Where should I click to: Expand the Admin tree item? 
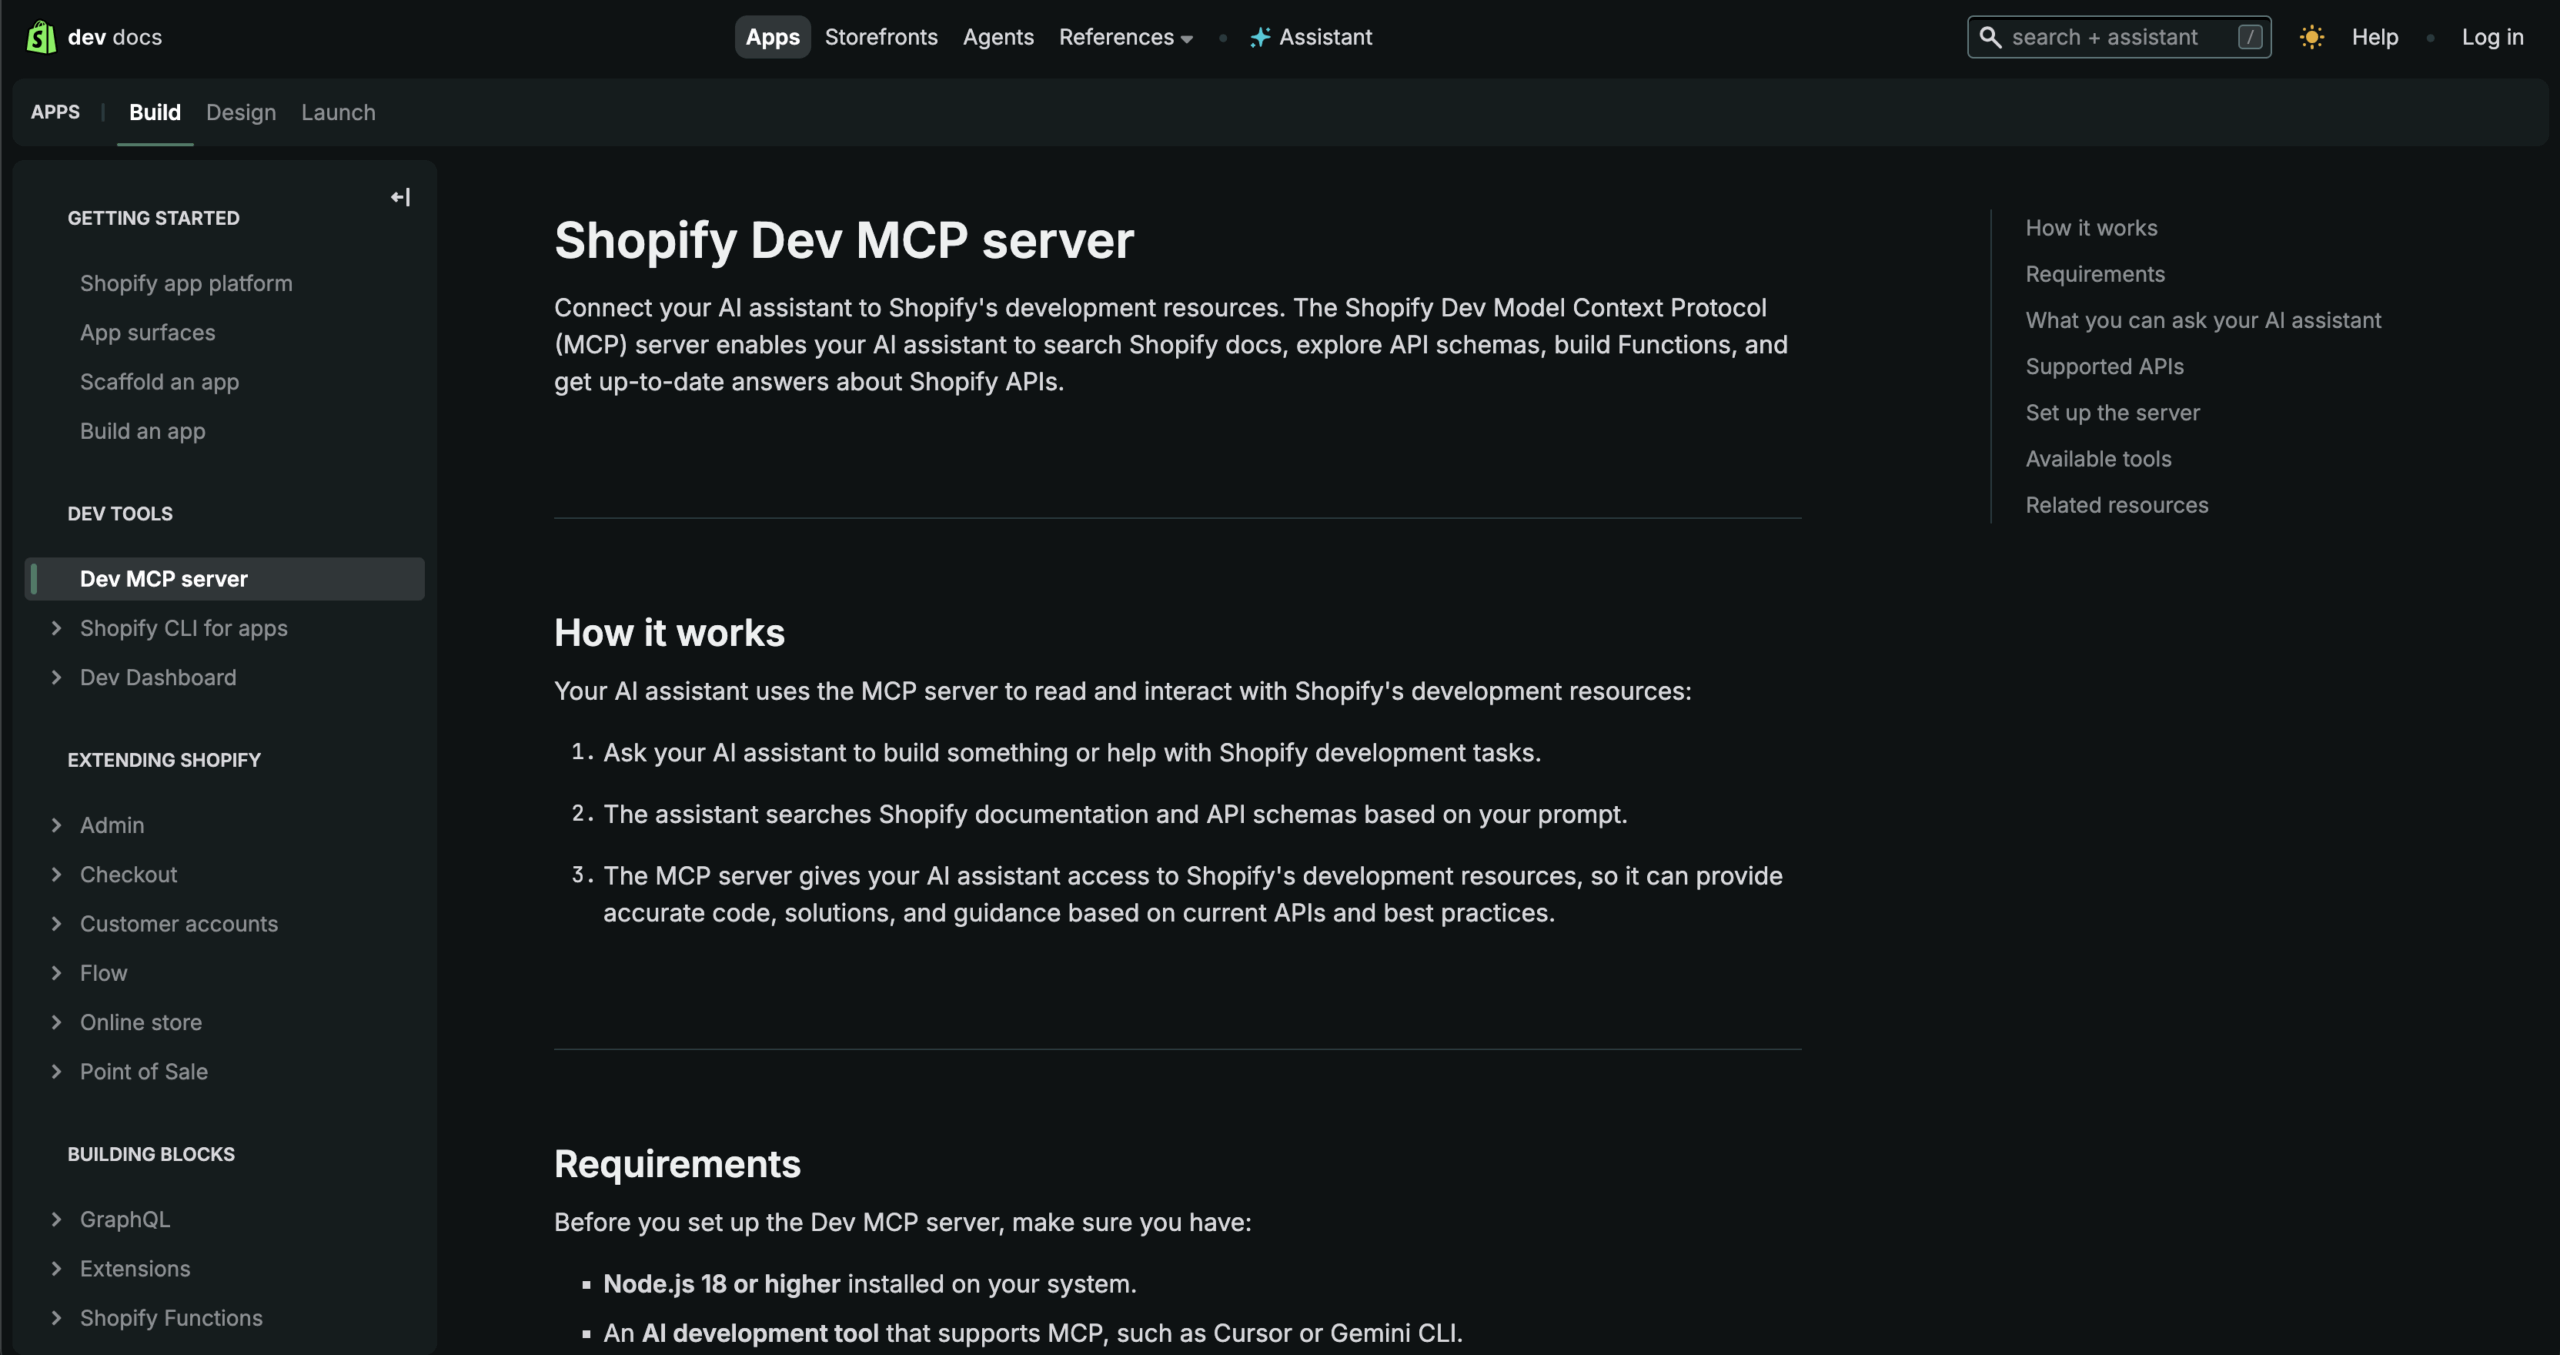(x=57, y=825)
